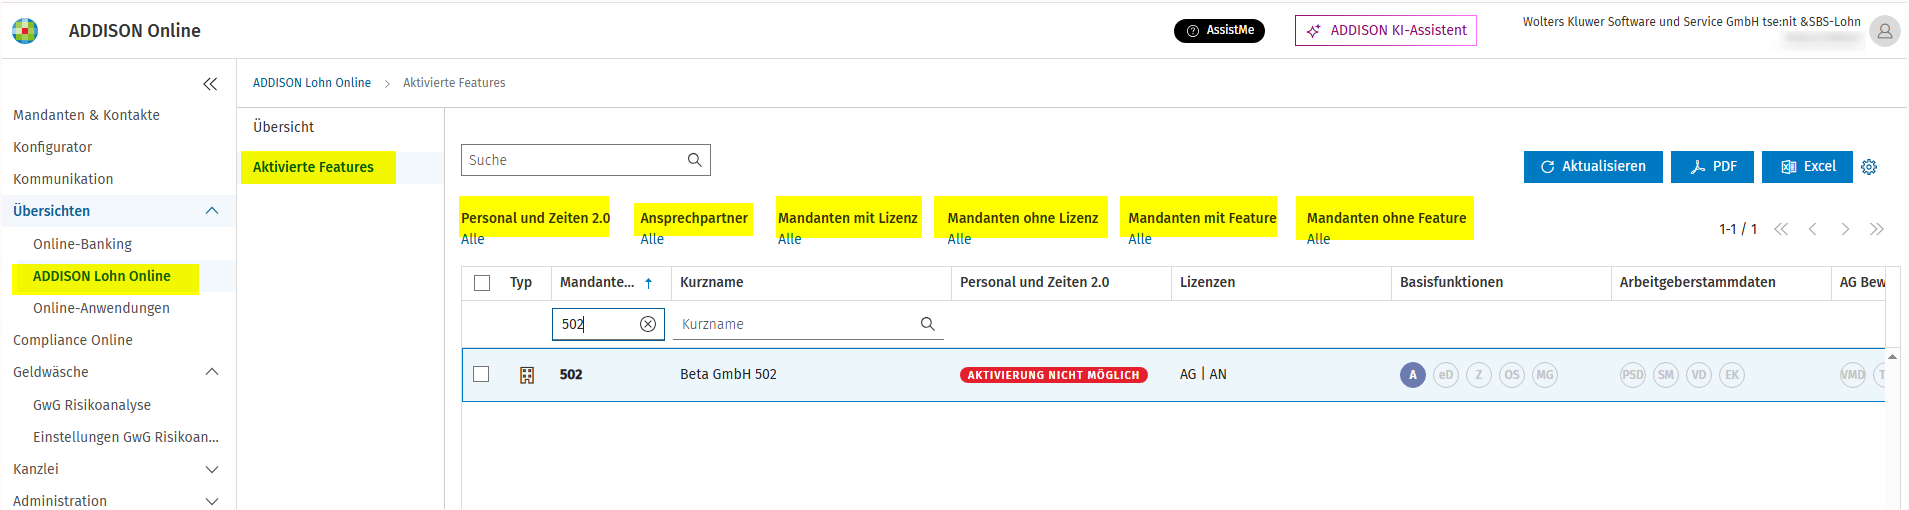Click the Kurzname filter search icon
This screenshot has width=1909, height=510.
click(x=928, y=324)
